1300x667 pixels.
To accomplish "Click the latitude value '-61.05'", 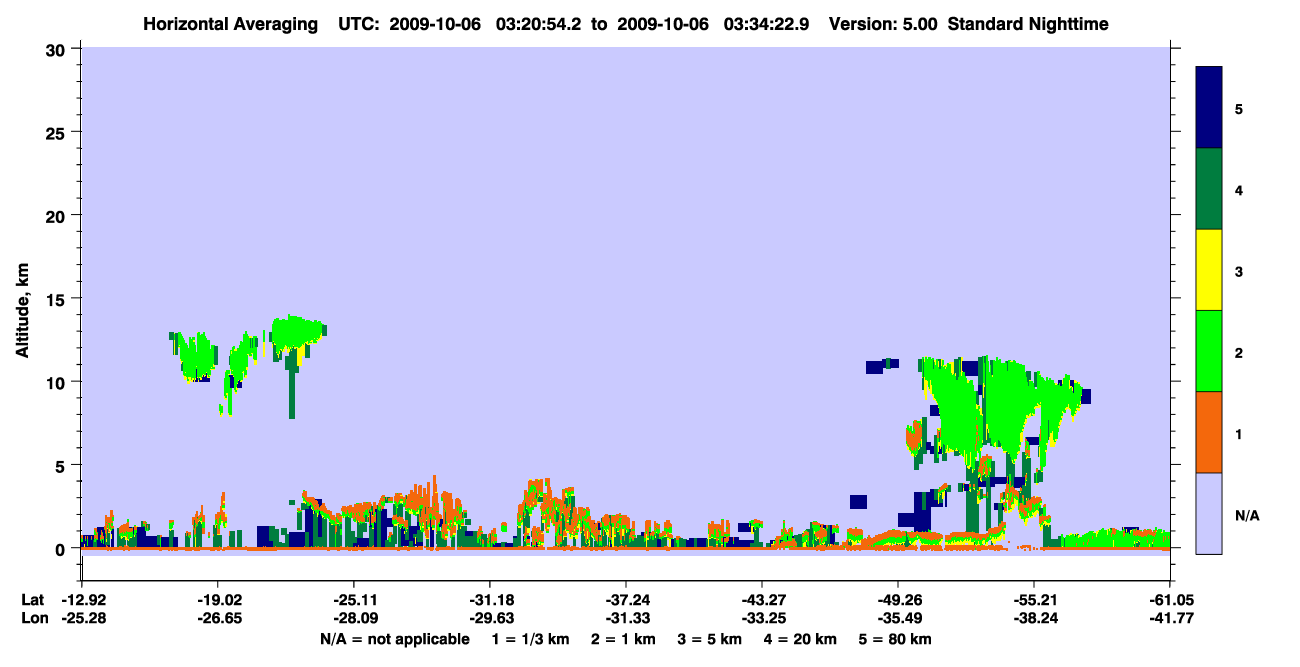I will point(1169,600).
